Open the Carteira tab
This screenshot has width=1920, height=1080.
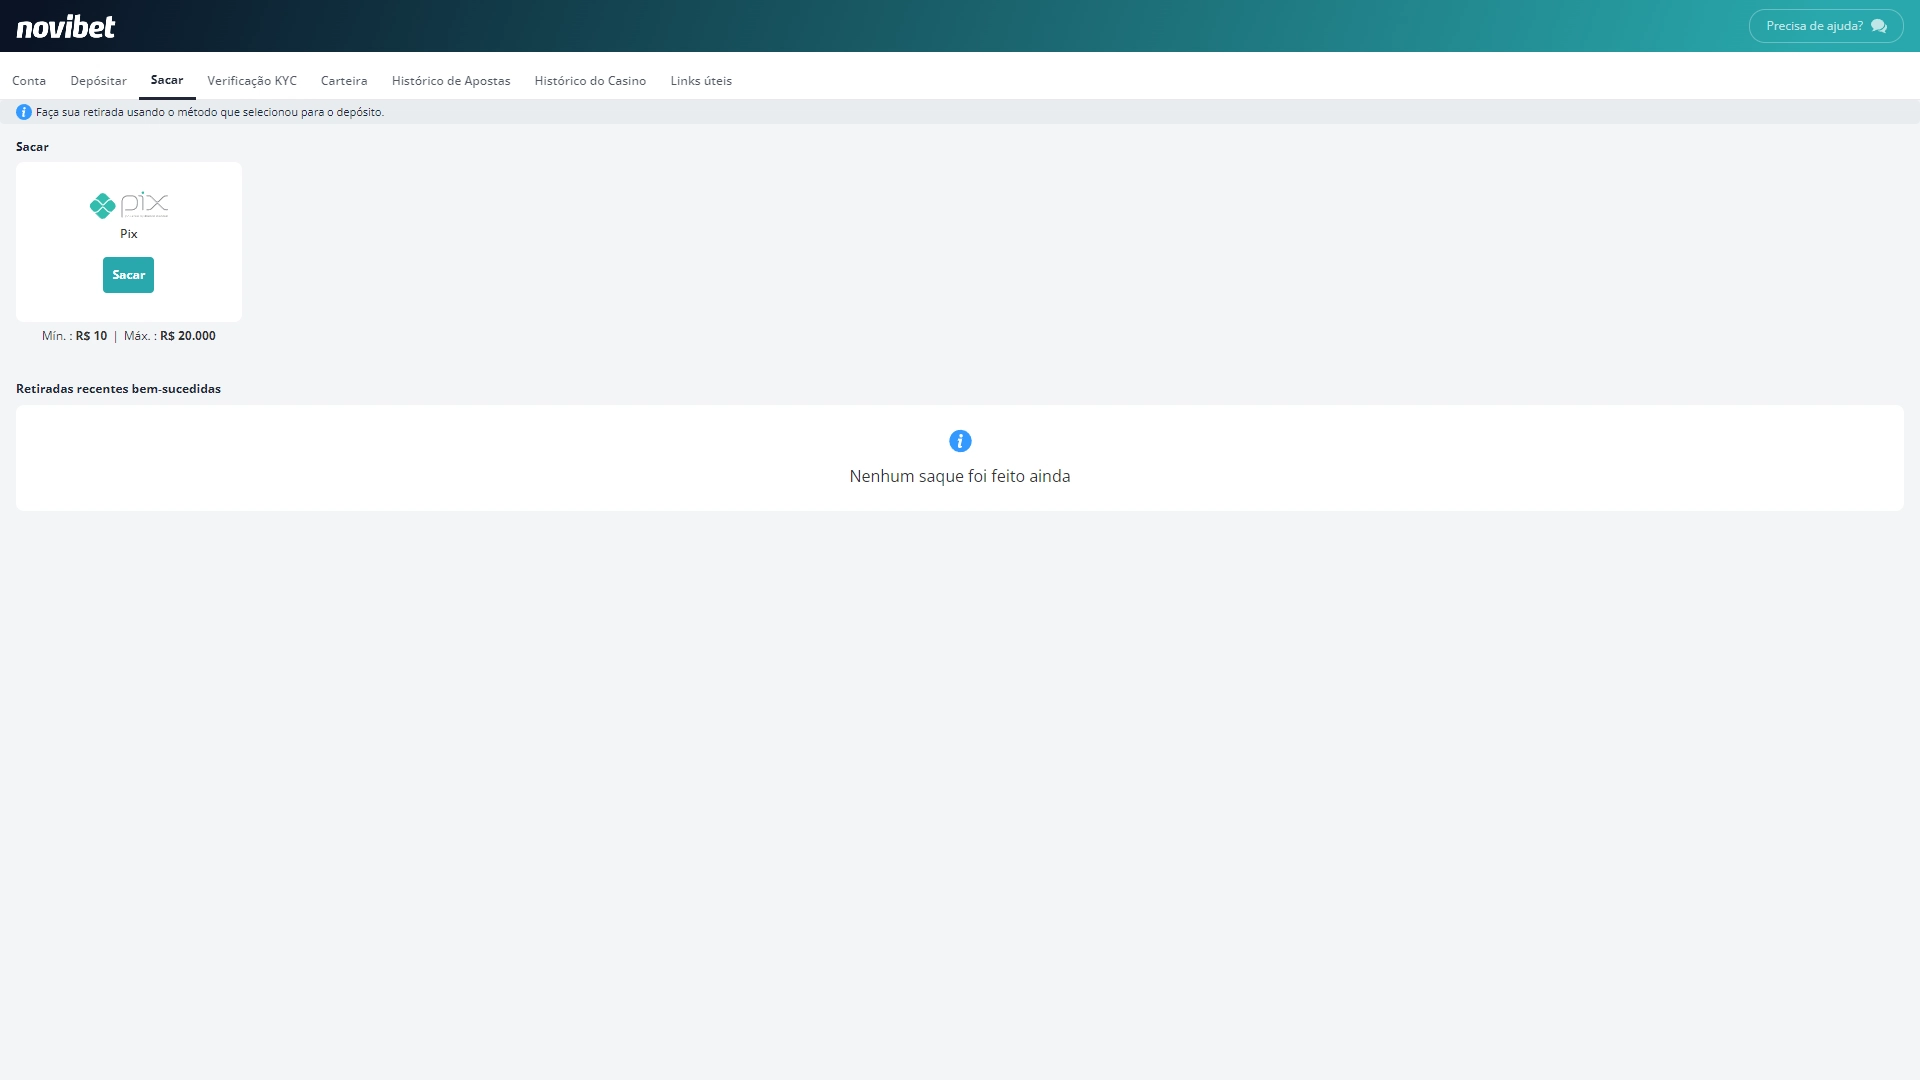click(x=344, y=80)
